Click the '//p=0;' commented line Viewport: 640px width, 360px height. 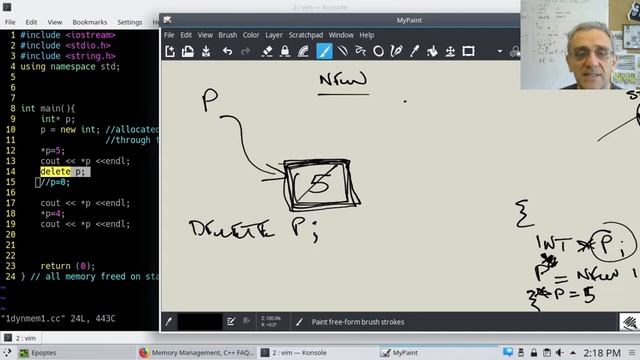(55, 182)
